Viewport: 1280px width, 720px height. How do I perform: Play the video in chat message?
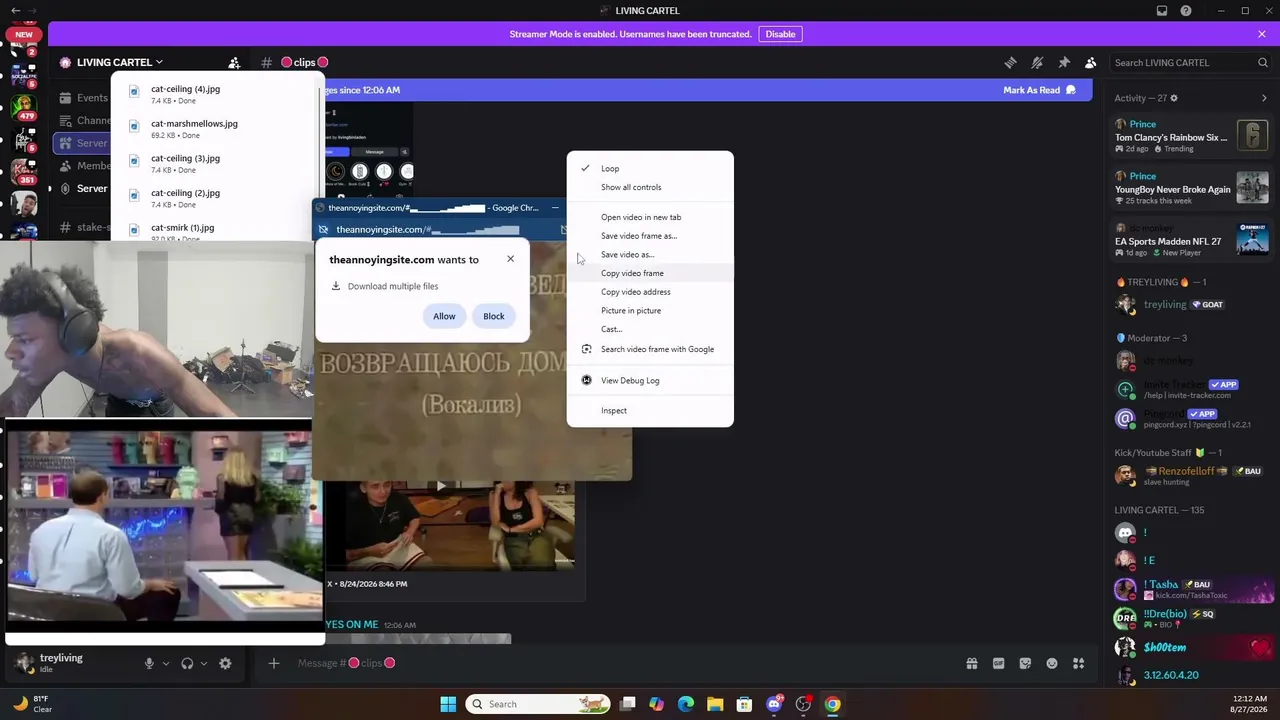[x=441, y=486]
